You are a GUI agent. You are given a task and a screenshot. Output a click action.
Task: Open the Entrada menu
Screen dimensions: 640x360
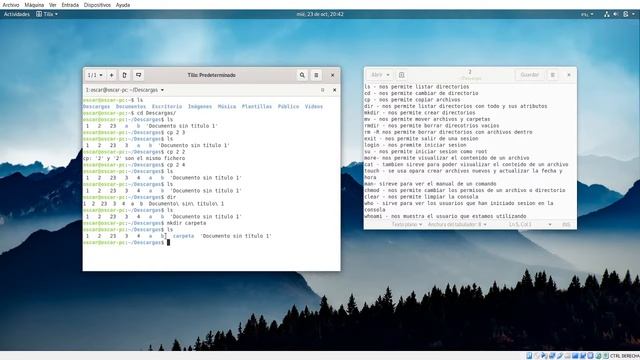pos(70,5)
